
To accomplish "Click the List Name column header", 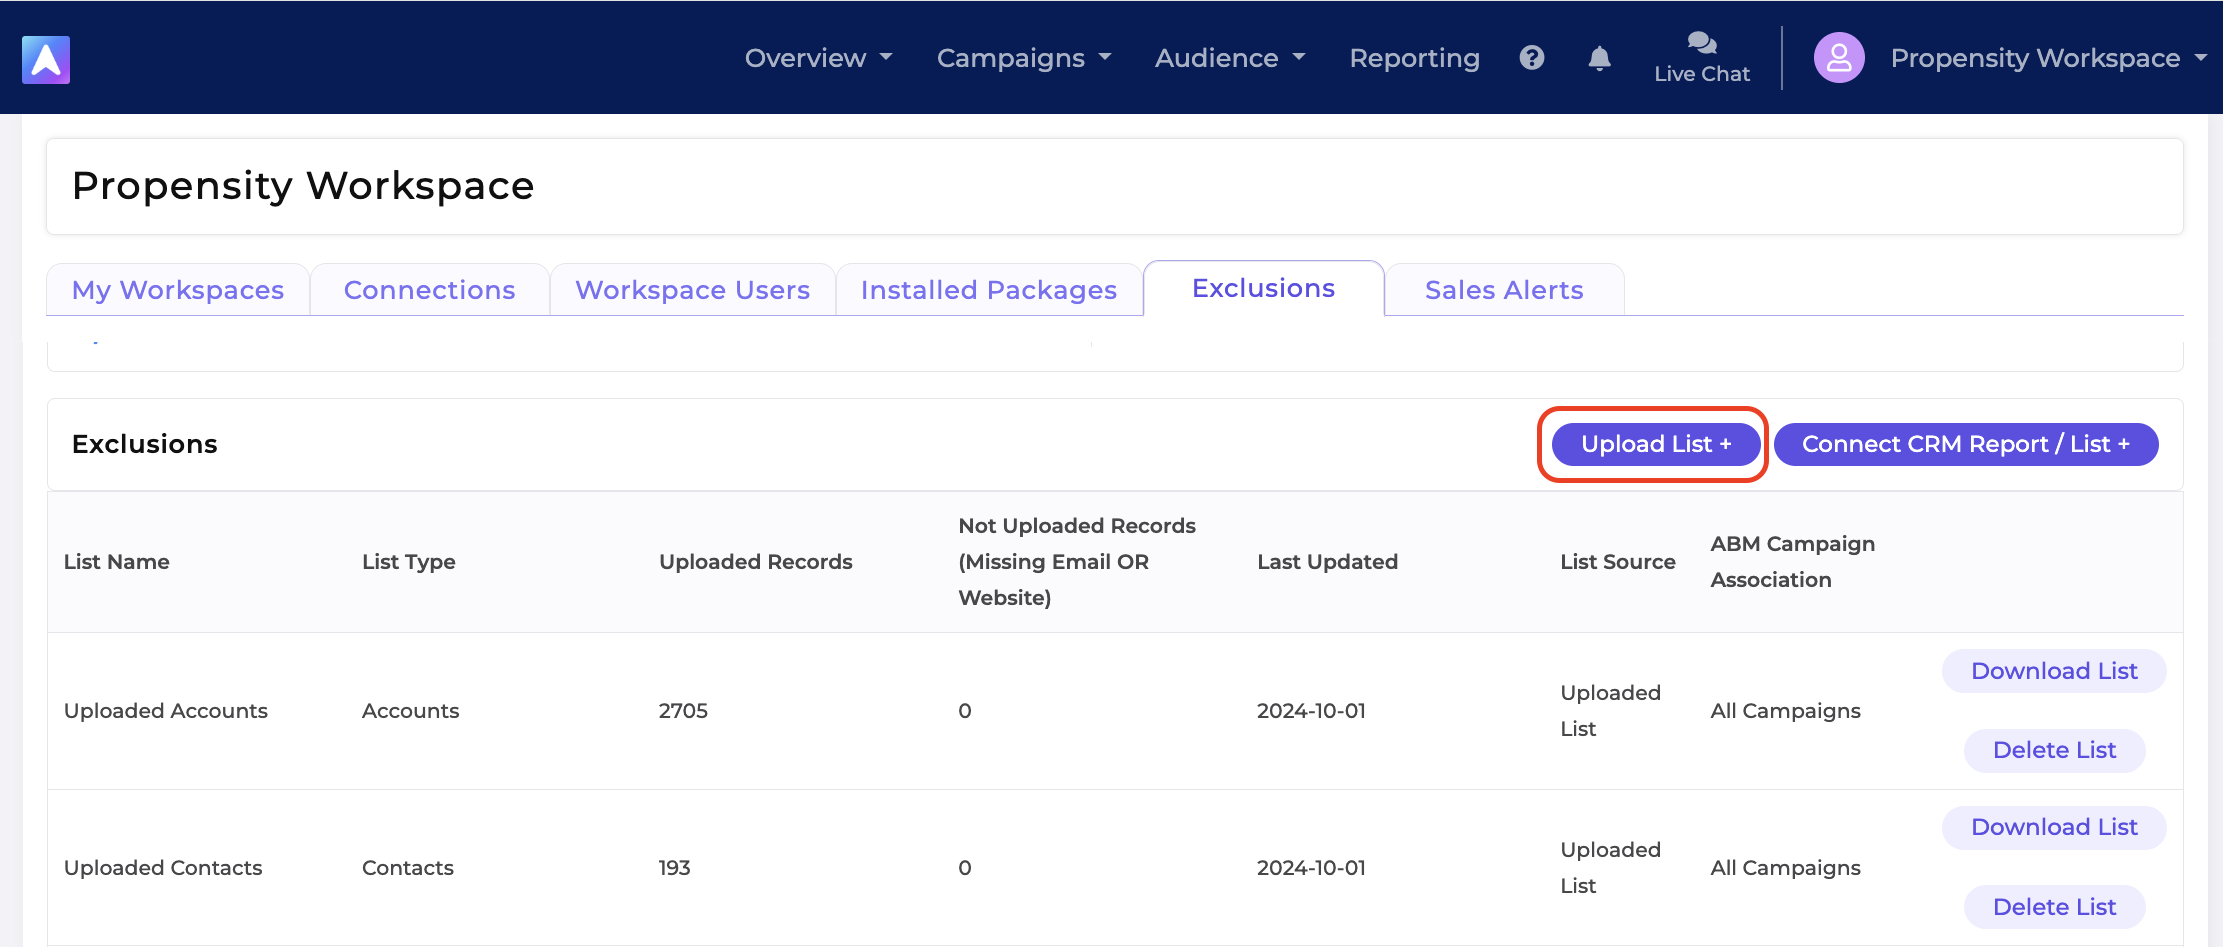I will [117, 562].
